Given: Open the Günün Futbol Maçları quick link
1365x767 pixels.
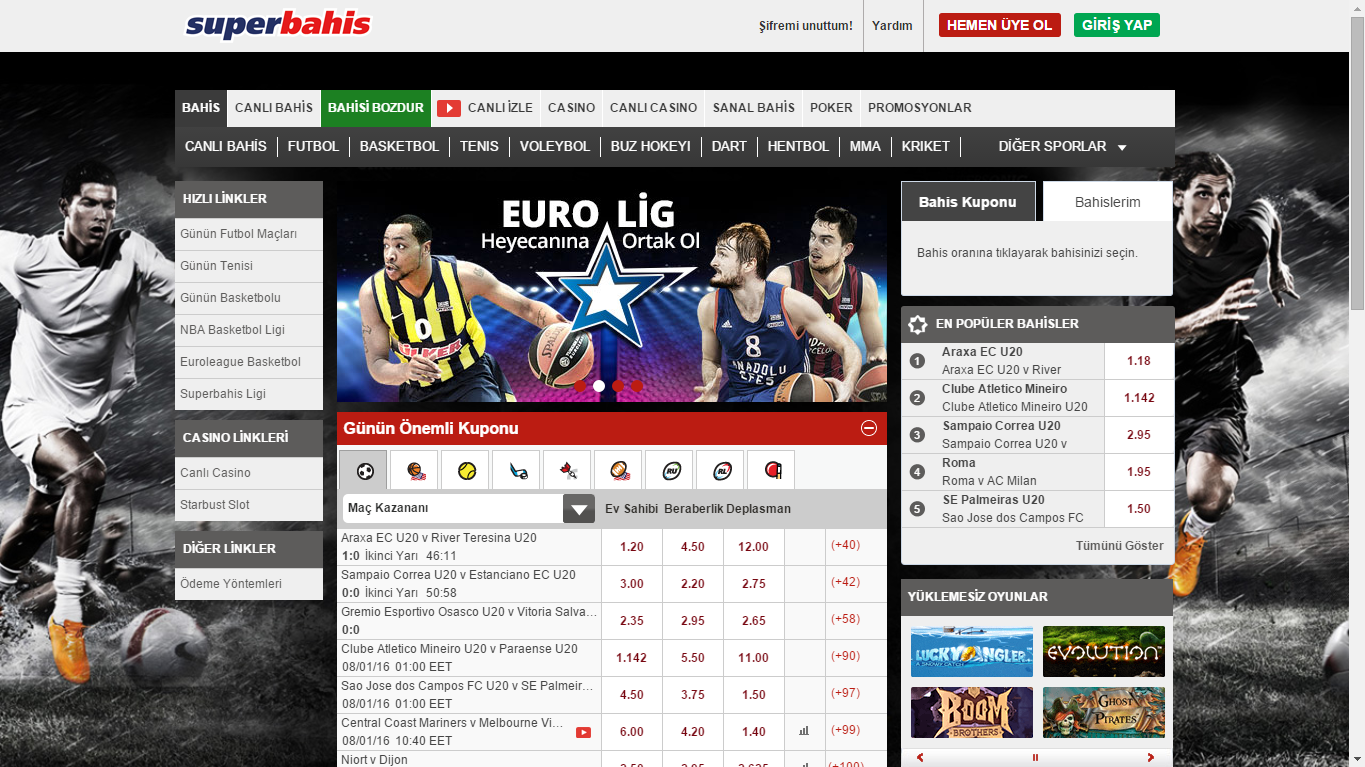Looking at the screenshot, I should tap(249, 234).
